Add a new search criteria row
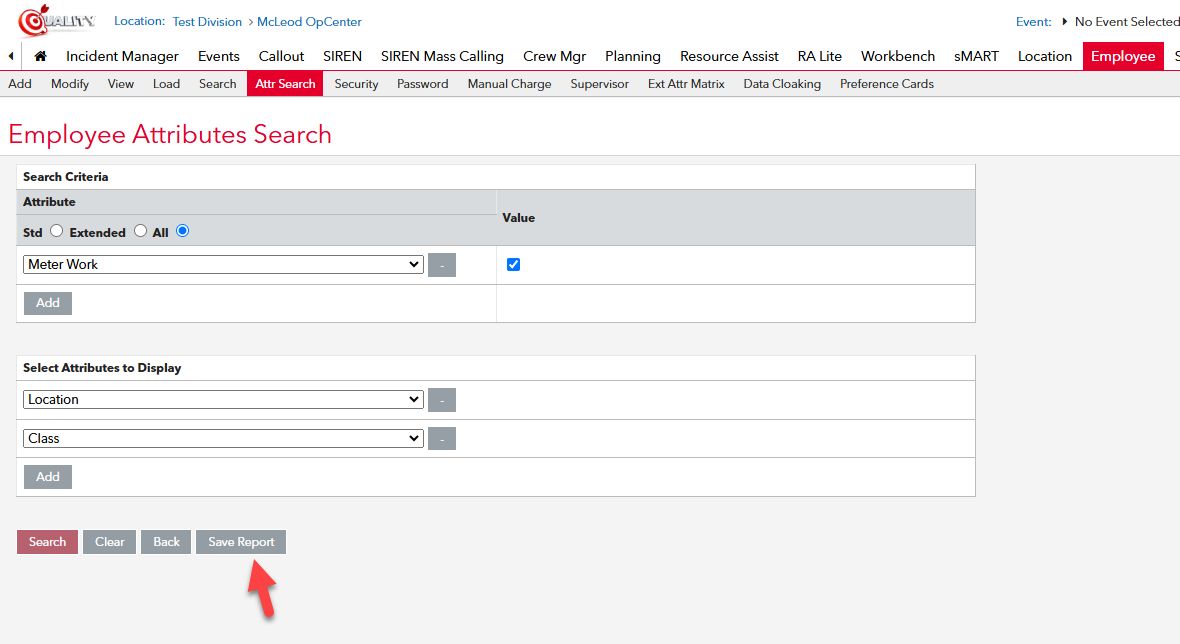Screen dimensions: 1180x644 coord(48,303)
